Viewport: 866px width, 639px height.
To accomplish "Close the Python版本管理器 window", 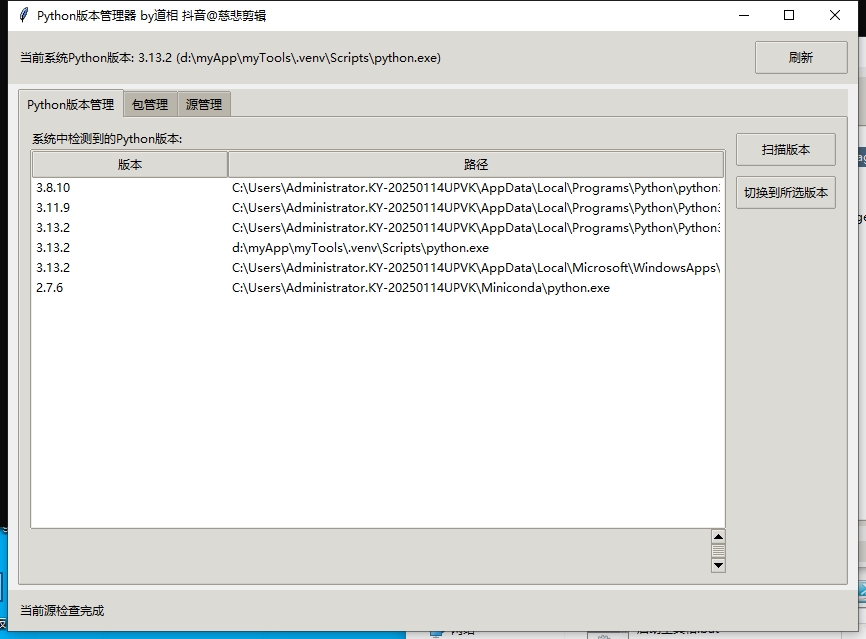I will [x=835, y=15].
